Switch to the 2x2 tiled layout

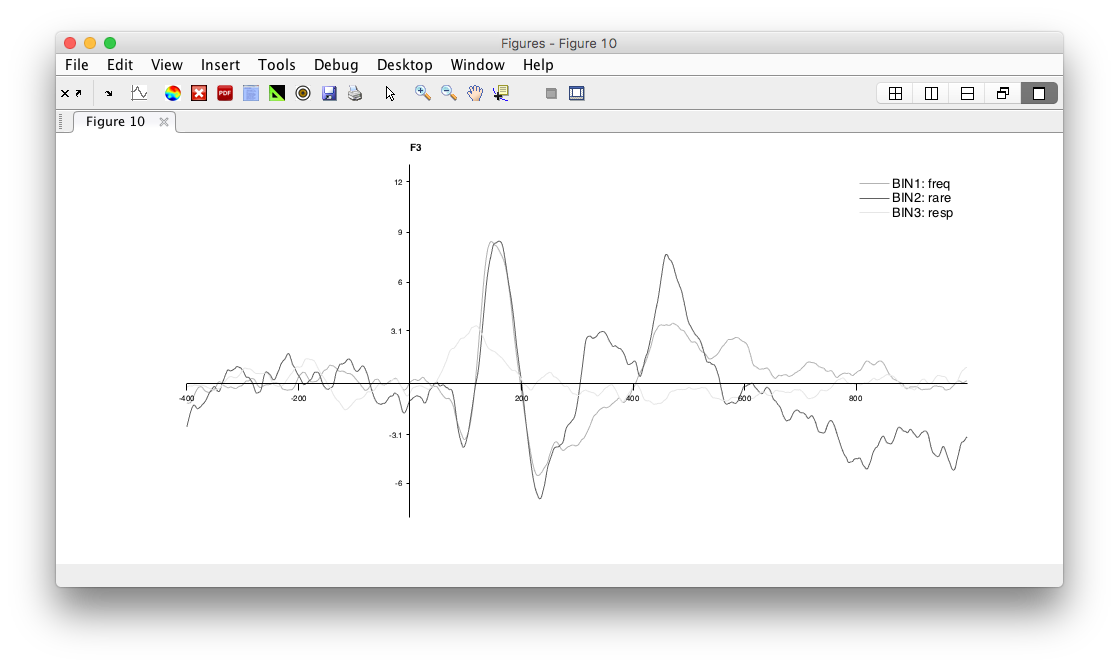coord(895,92)
